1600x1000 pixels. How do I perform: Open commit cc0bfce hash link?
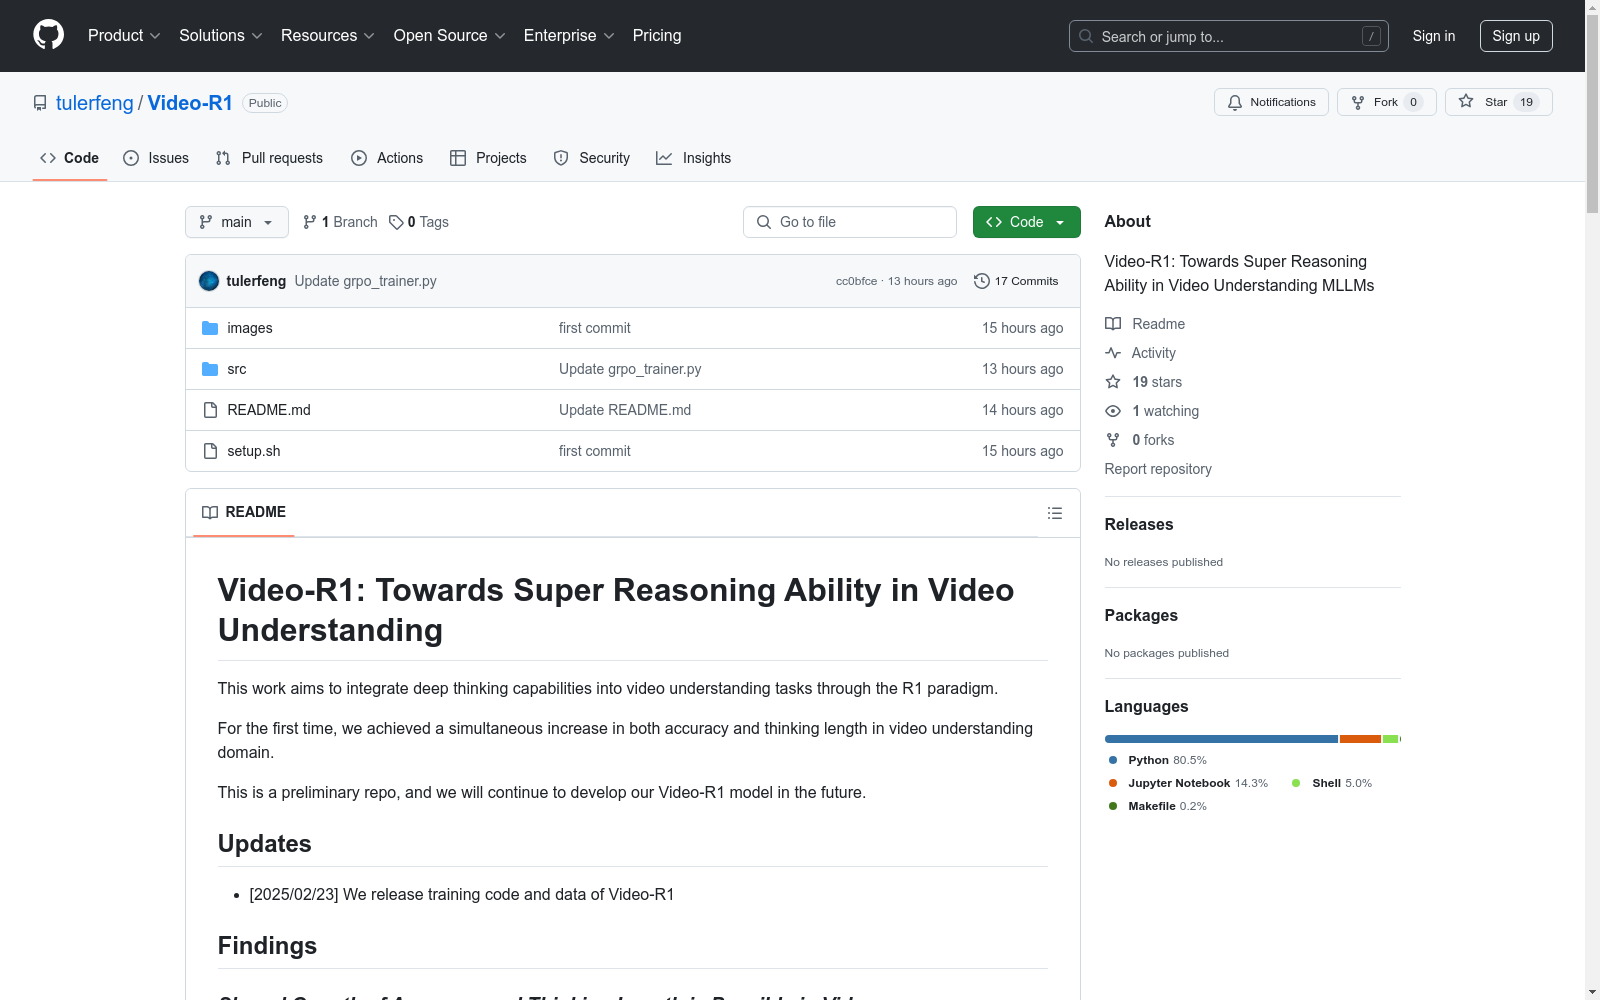(856, 281)
